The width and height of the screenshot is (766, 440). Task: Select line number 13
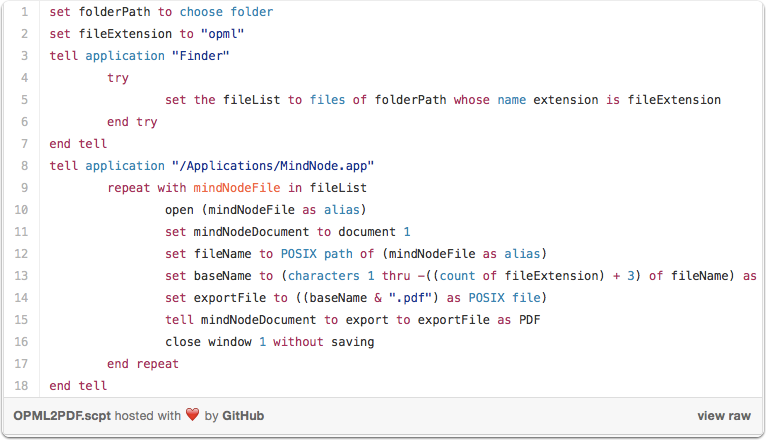coord(21,275)
